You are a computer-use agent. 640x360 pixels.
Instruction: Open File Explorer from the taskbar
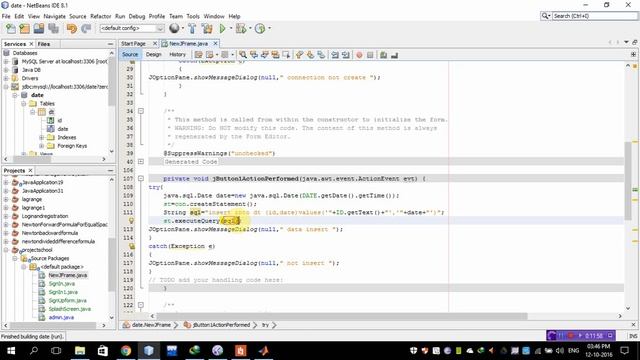80,350
